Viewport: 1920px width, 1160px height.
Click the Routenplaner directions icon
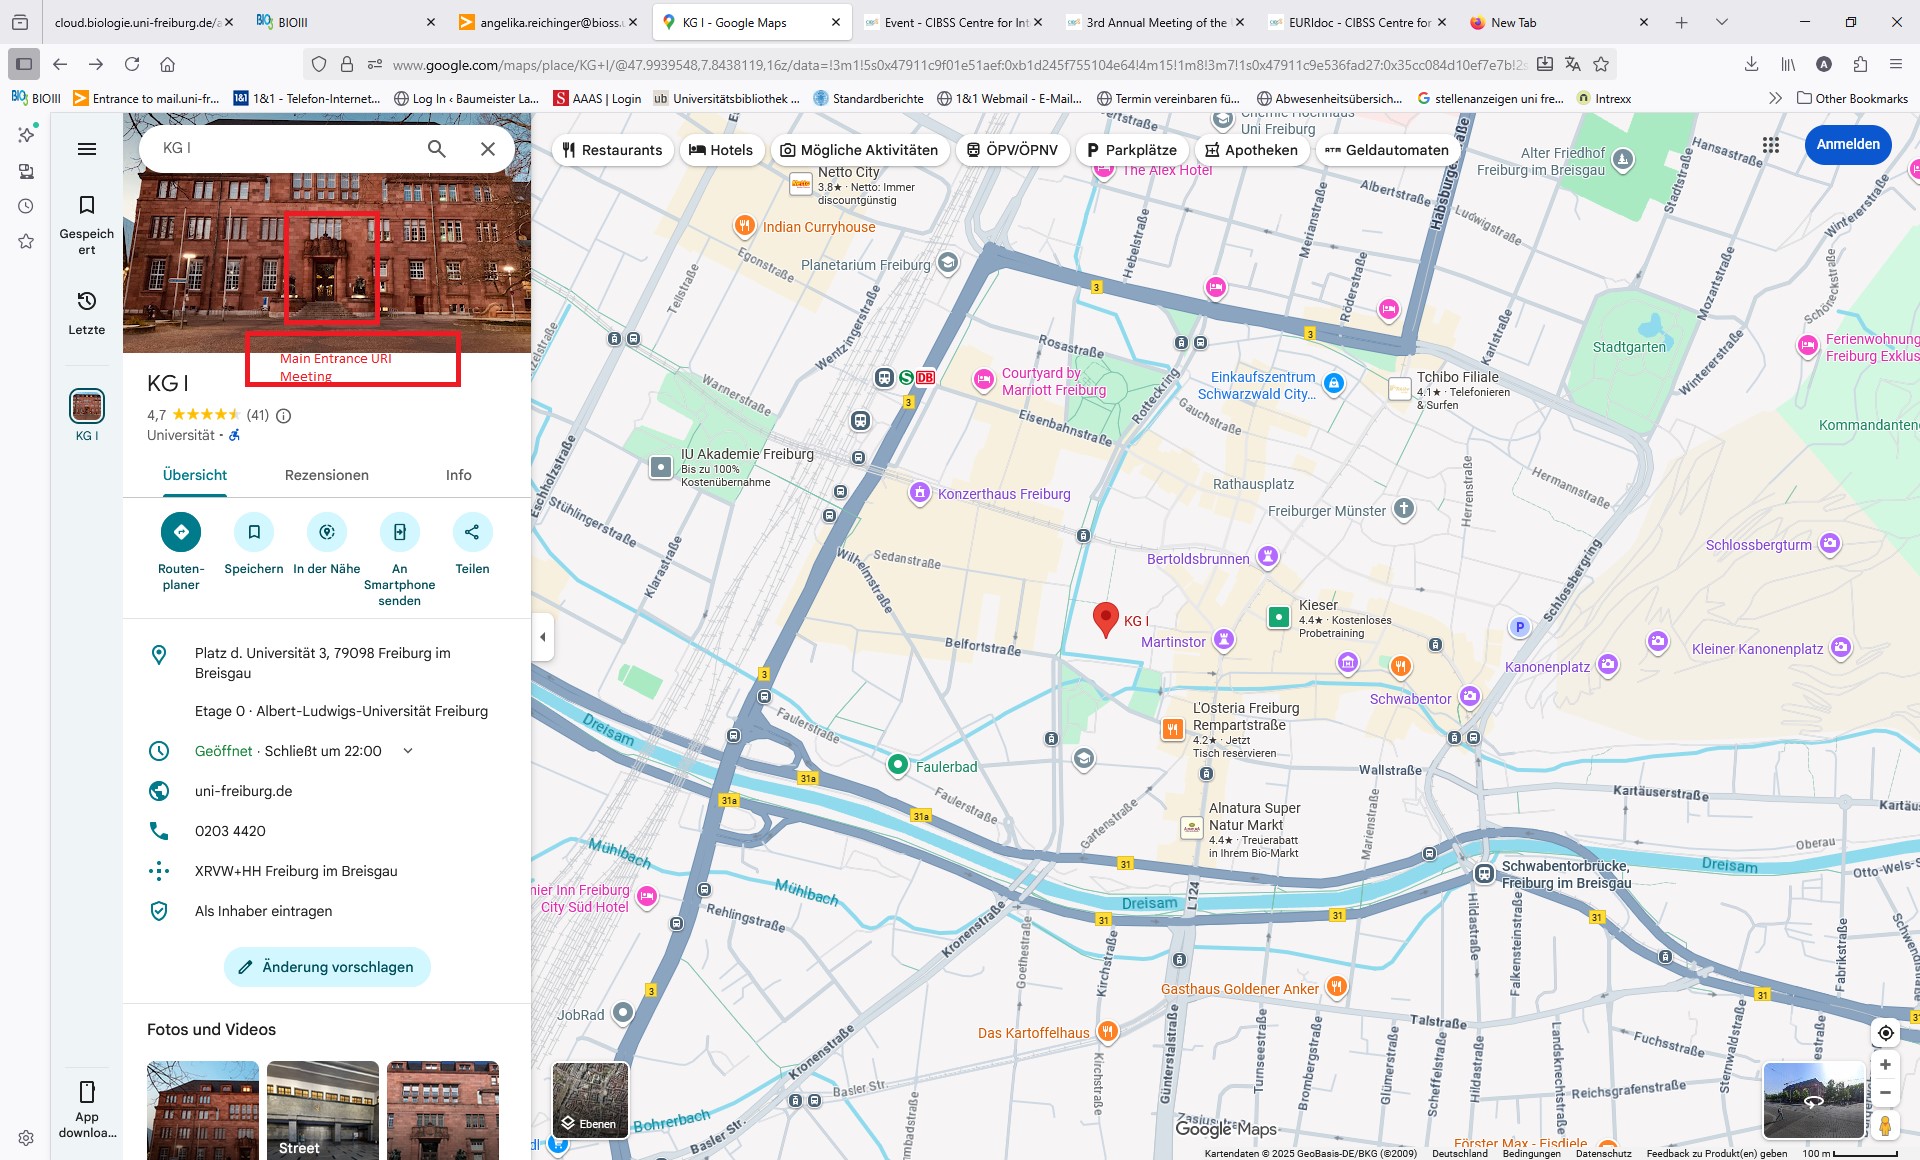[x=181, y=532]
